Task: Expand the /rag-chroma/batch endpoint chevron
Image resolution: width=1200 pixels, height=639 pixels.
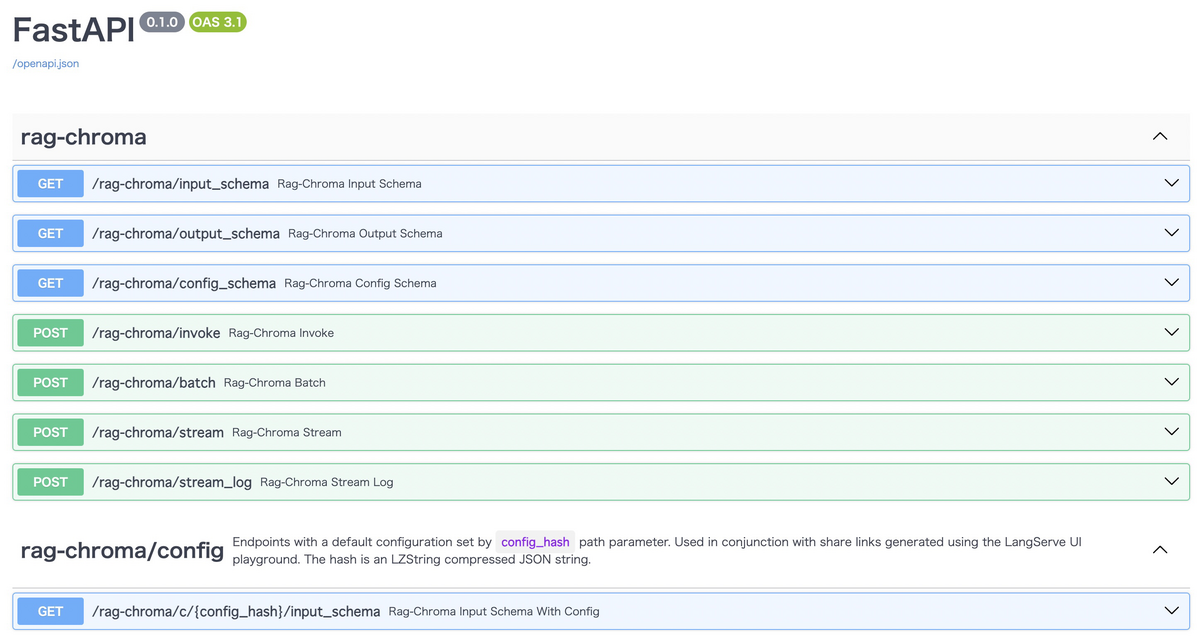Action: pyautogui.click(x=1172, y=382)
